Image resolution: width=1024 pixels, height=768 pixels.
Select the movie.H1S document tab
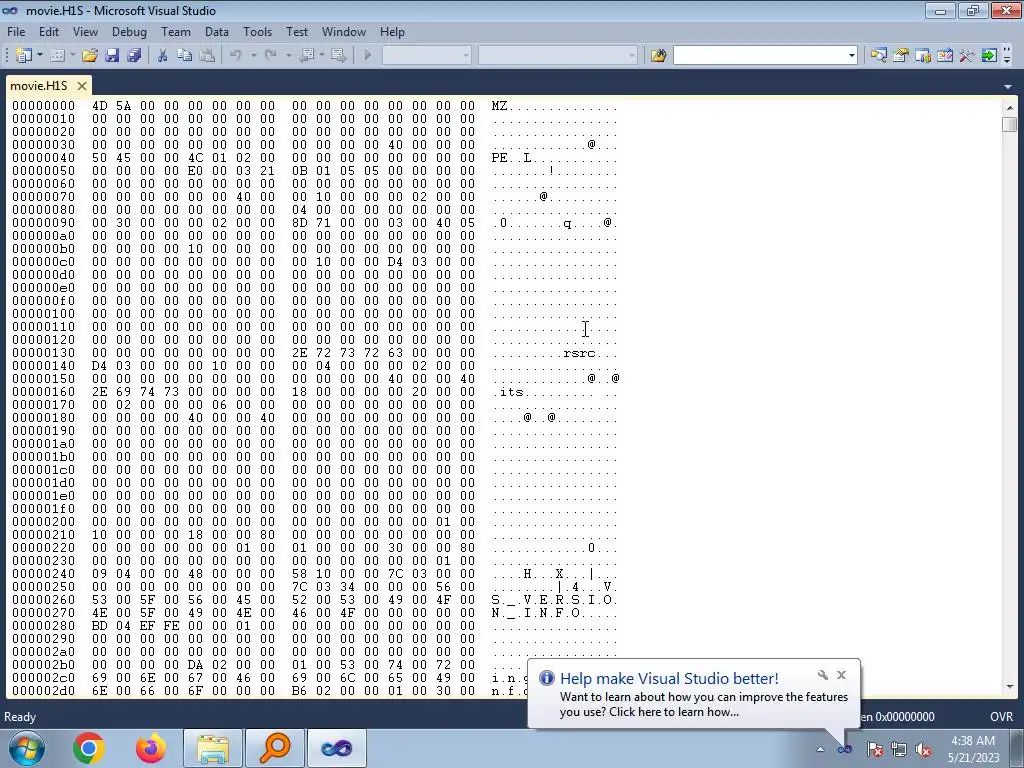pos(39,86)
